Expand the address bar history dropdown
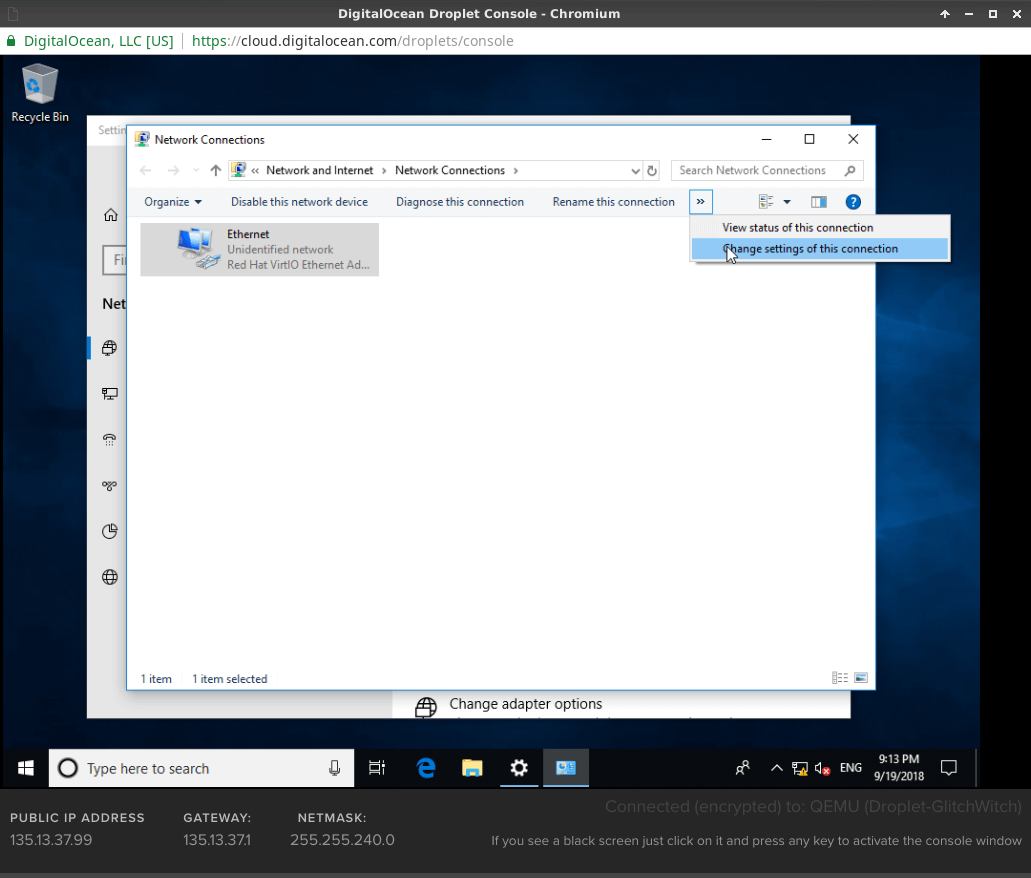The height and width of the screenshot is (878, 1031). [x=636, y=171]
